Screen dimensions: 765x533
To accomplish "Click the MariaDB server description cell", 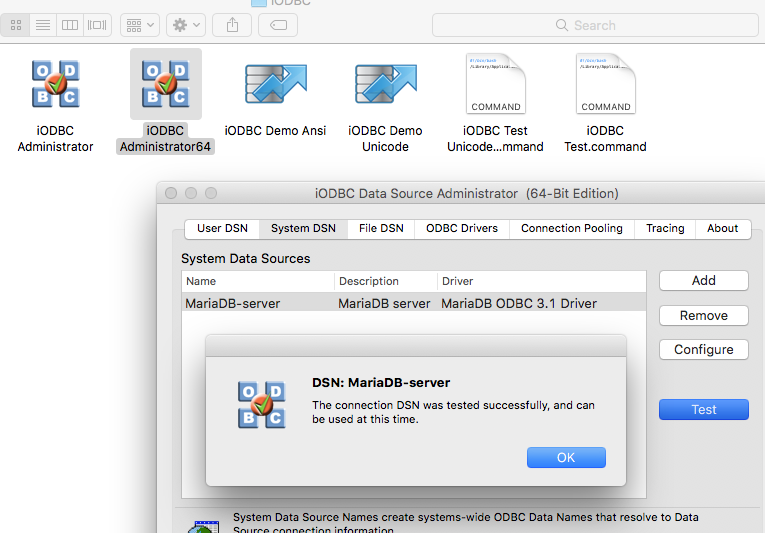I will point(384,304).
